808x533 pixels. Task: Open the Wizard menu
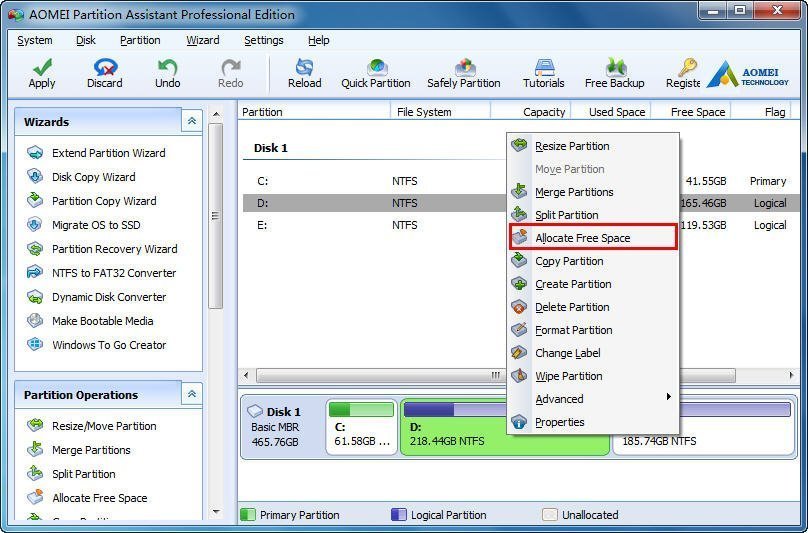tap(203, 40)
